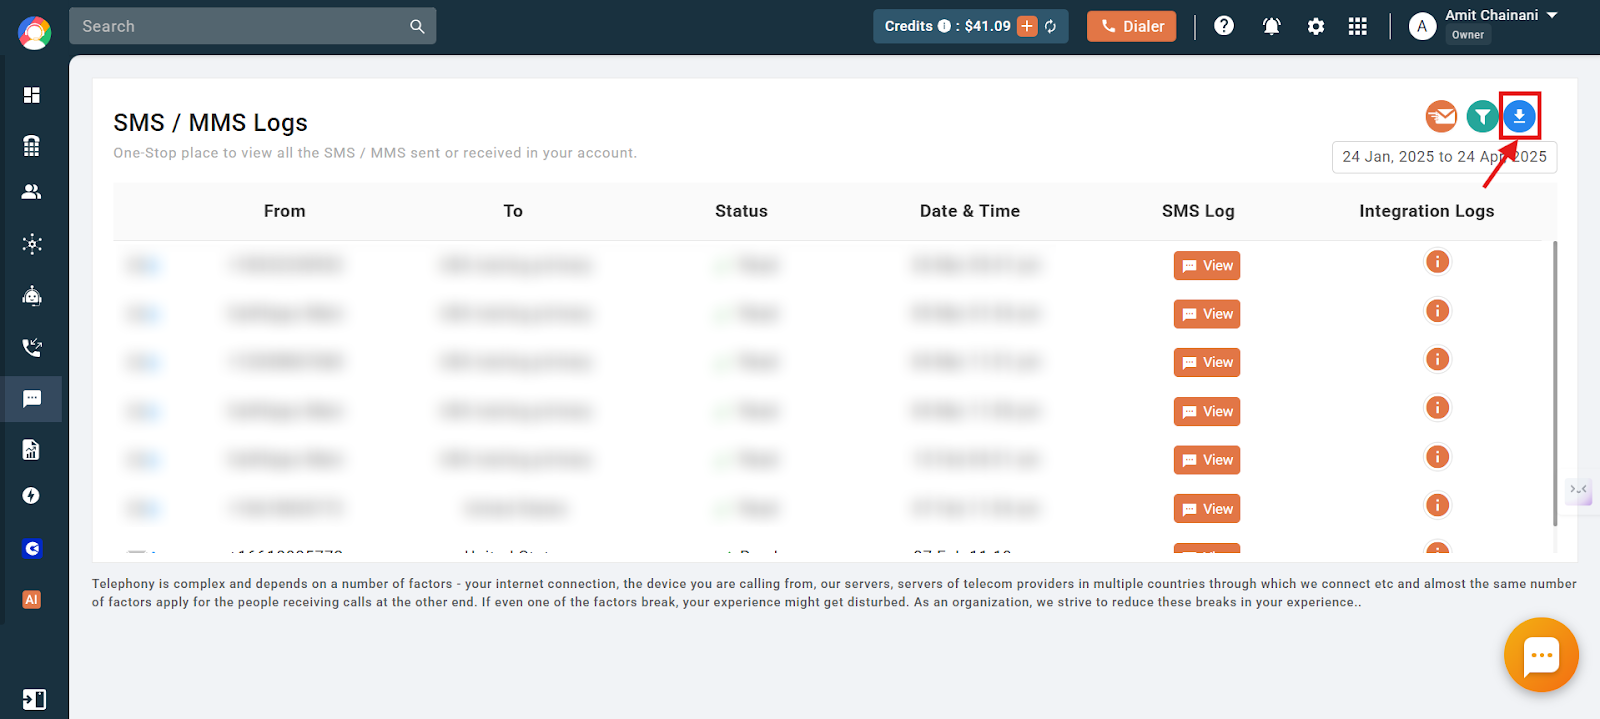Open the desk phone icon in sidebar
The image size is (1600, 719).
(32, 145)
